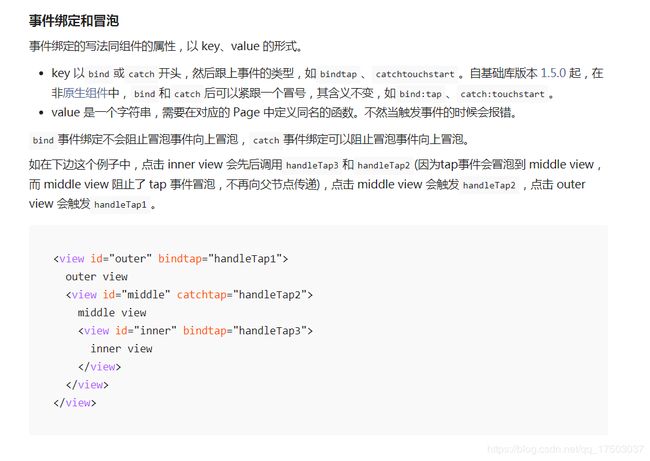Select the "inner view" text in code block
Viewport: 650px width, 461px height.
pos(121,349)
